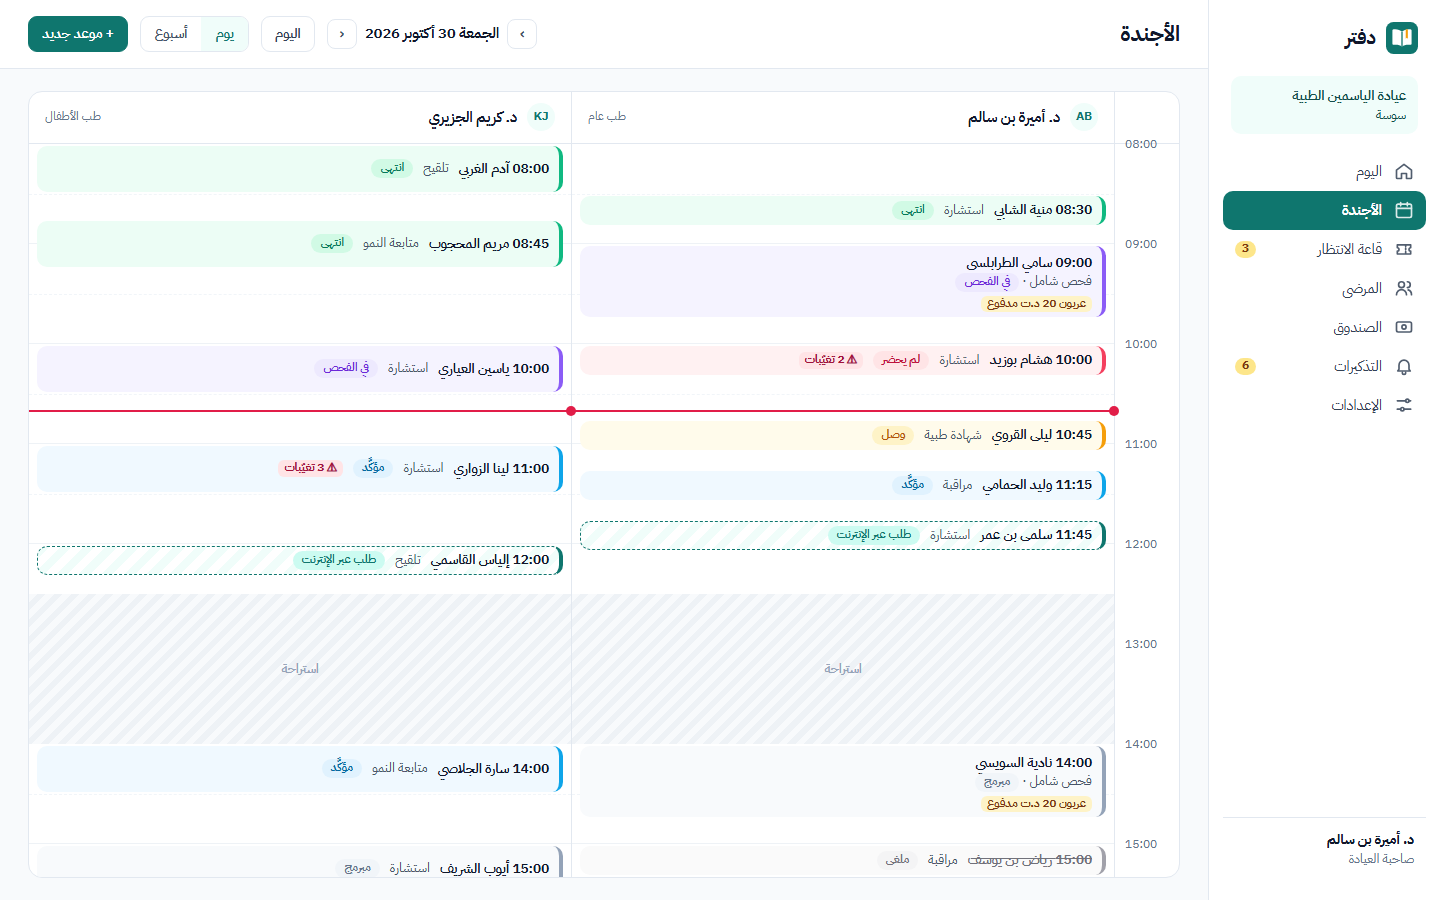Open the صاحبة العيادة user profile

pyautogui.click(x=1324, y=849)
